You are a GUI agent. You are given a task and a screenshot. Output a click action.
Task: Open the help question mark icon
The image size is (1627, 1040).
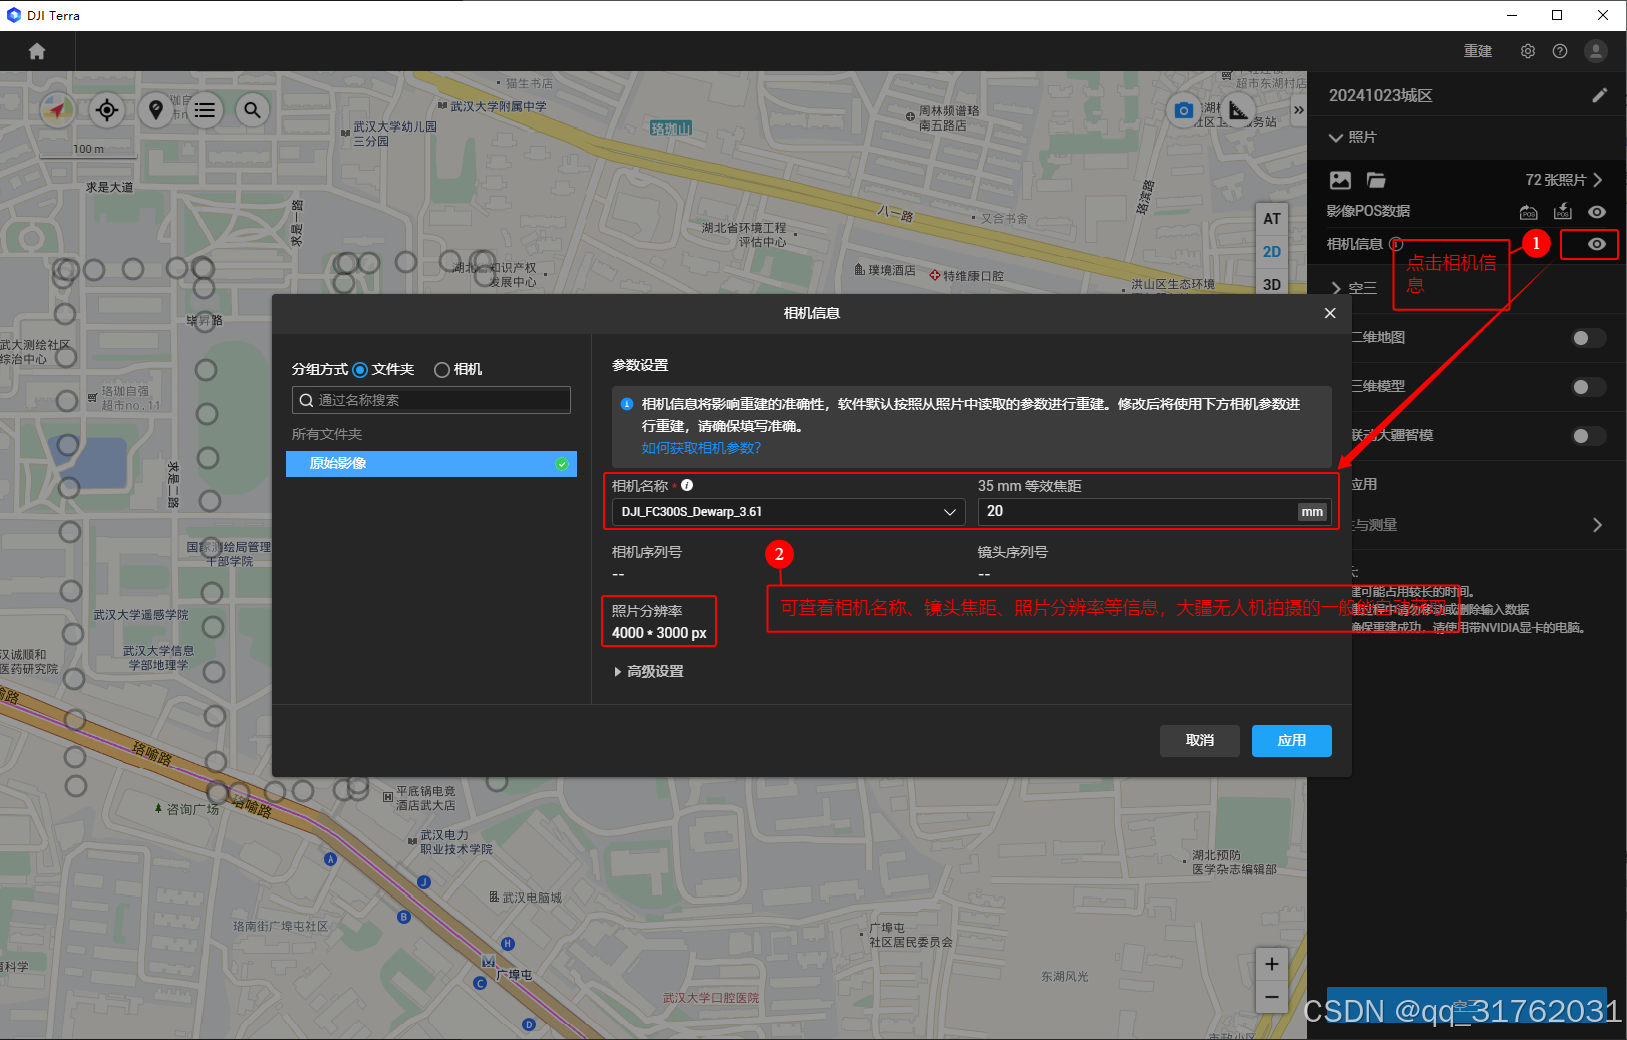[x=1560, y=51]
